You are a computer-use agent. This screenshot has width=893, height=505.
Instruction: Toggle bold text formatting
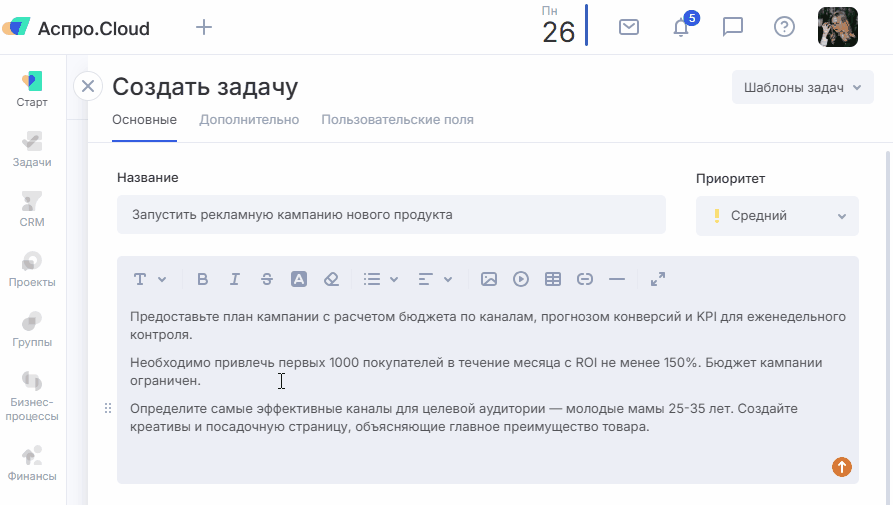[203, 280]
